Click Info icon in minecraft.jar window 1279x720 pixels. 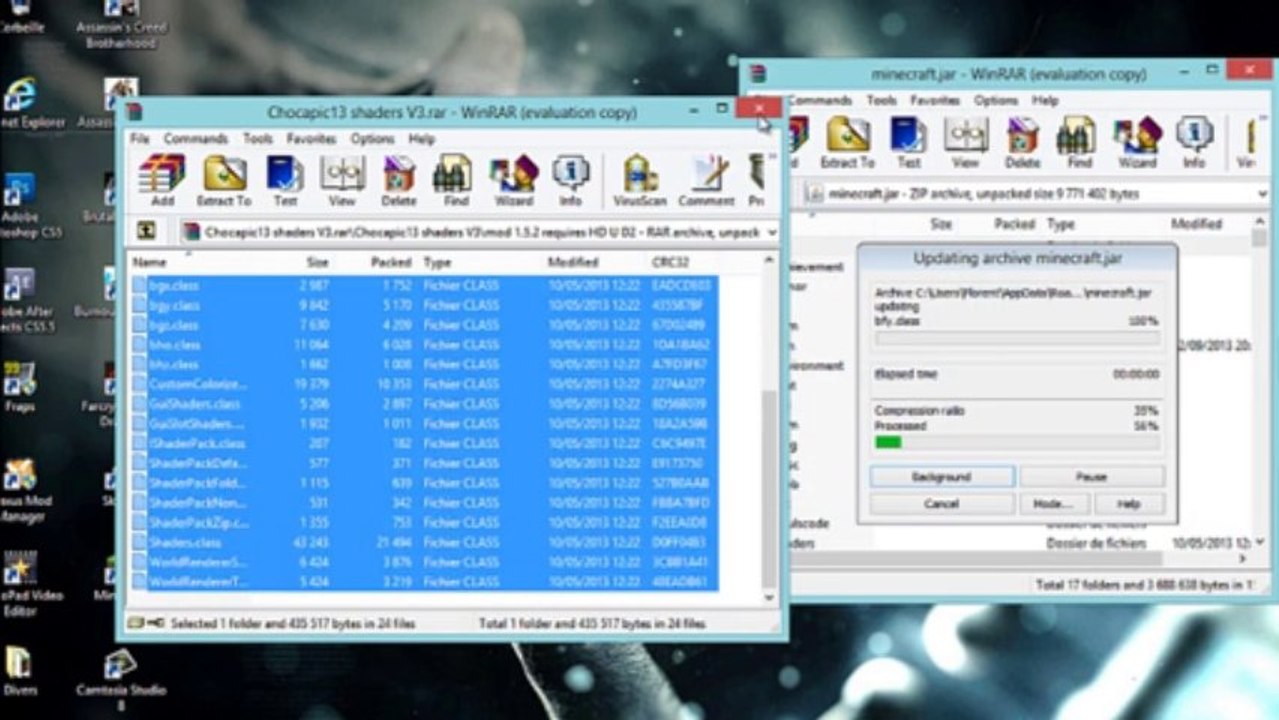(1193, 142)
